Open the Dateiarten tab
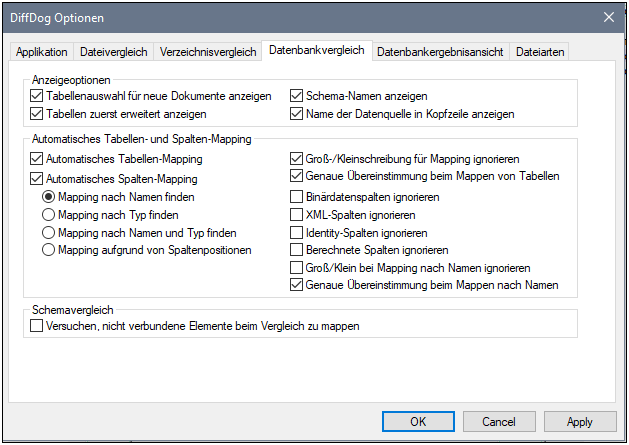 tap(540, 52)
